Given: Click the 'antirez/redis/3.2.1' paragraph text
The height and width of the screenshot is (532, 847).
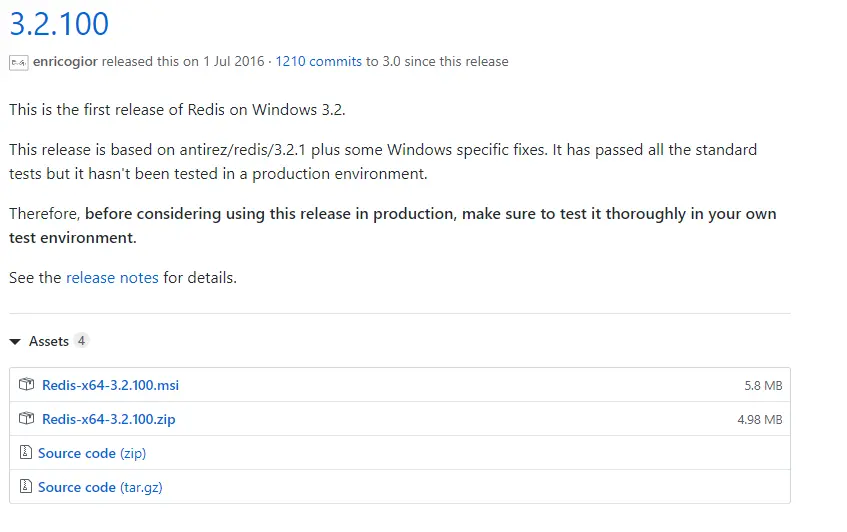Looking at the screenshot, I should 383,161.
